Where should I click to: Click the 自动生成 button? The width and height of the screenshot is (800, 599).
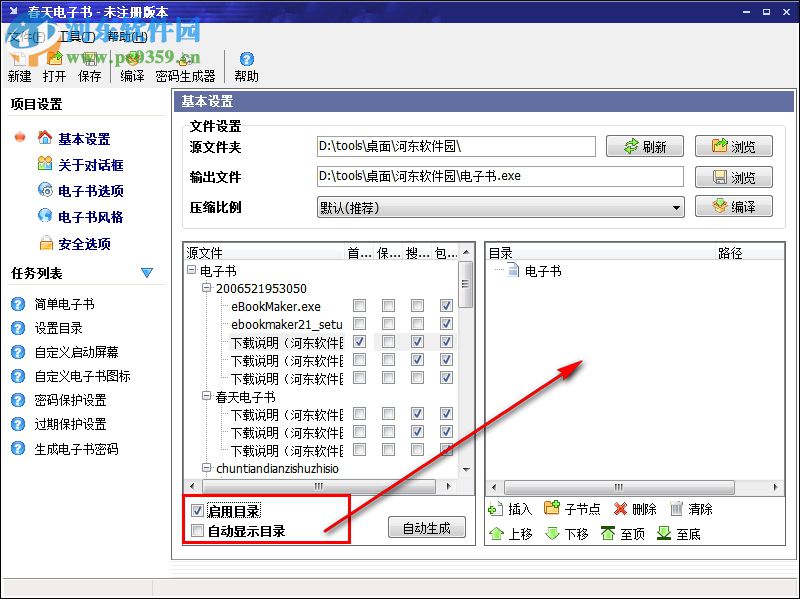(x=427, y=528)
